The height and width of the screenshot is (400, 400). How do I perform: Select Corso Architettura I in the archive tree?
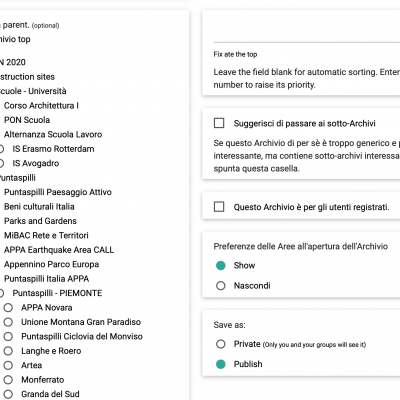pyautogui.click(x=41, y=105)
